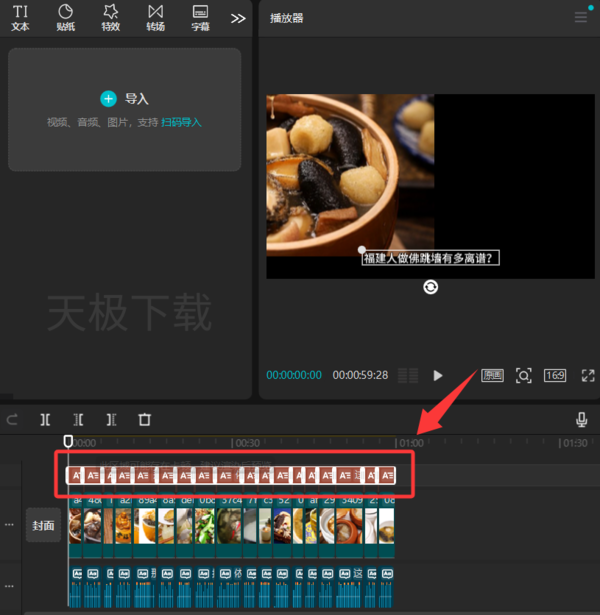Click the rotate handle below the subtitle
Viewport: 600px width, 615px height.
(430, 287)
